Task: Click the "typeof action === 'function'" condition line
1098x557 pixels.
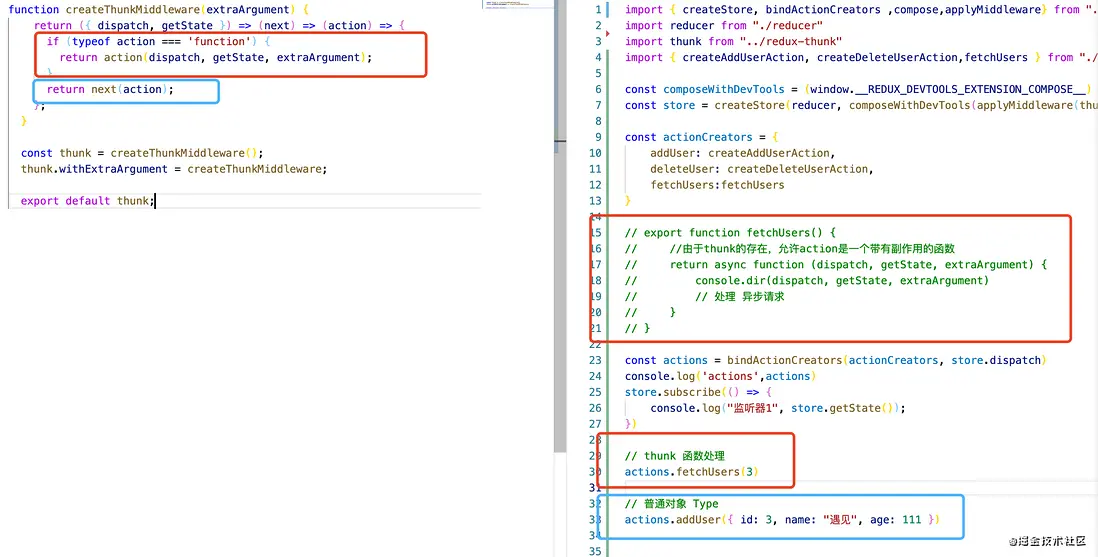Action: (158, 41)
